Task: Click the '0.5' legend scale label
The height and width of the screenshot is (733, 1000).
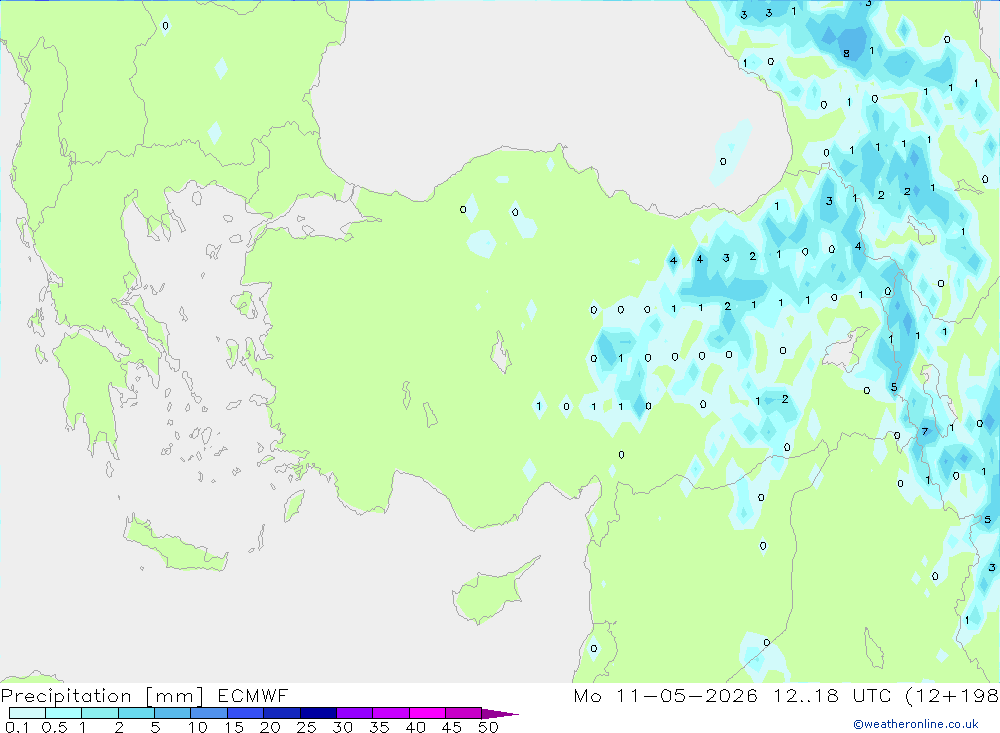Action: [x=54, y=727]
